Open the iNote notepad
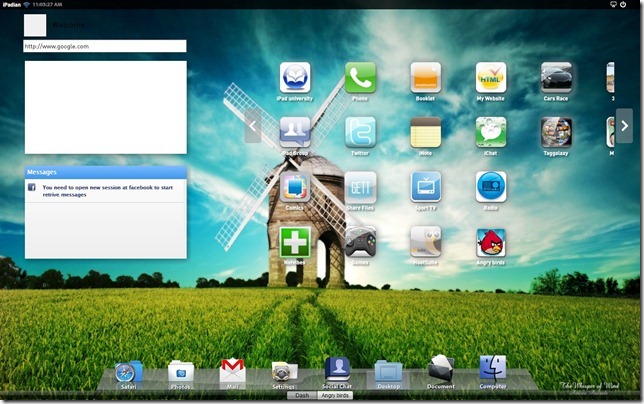The image size is (644, 404). (x=426, y=132)
